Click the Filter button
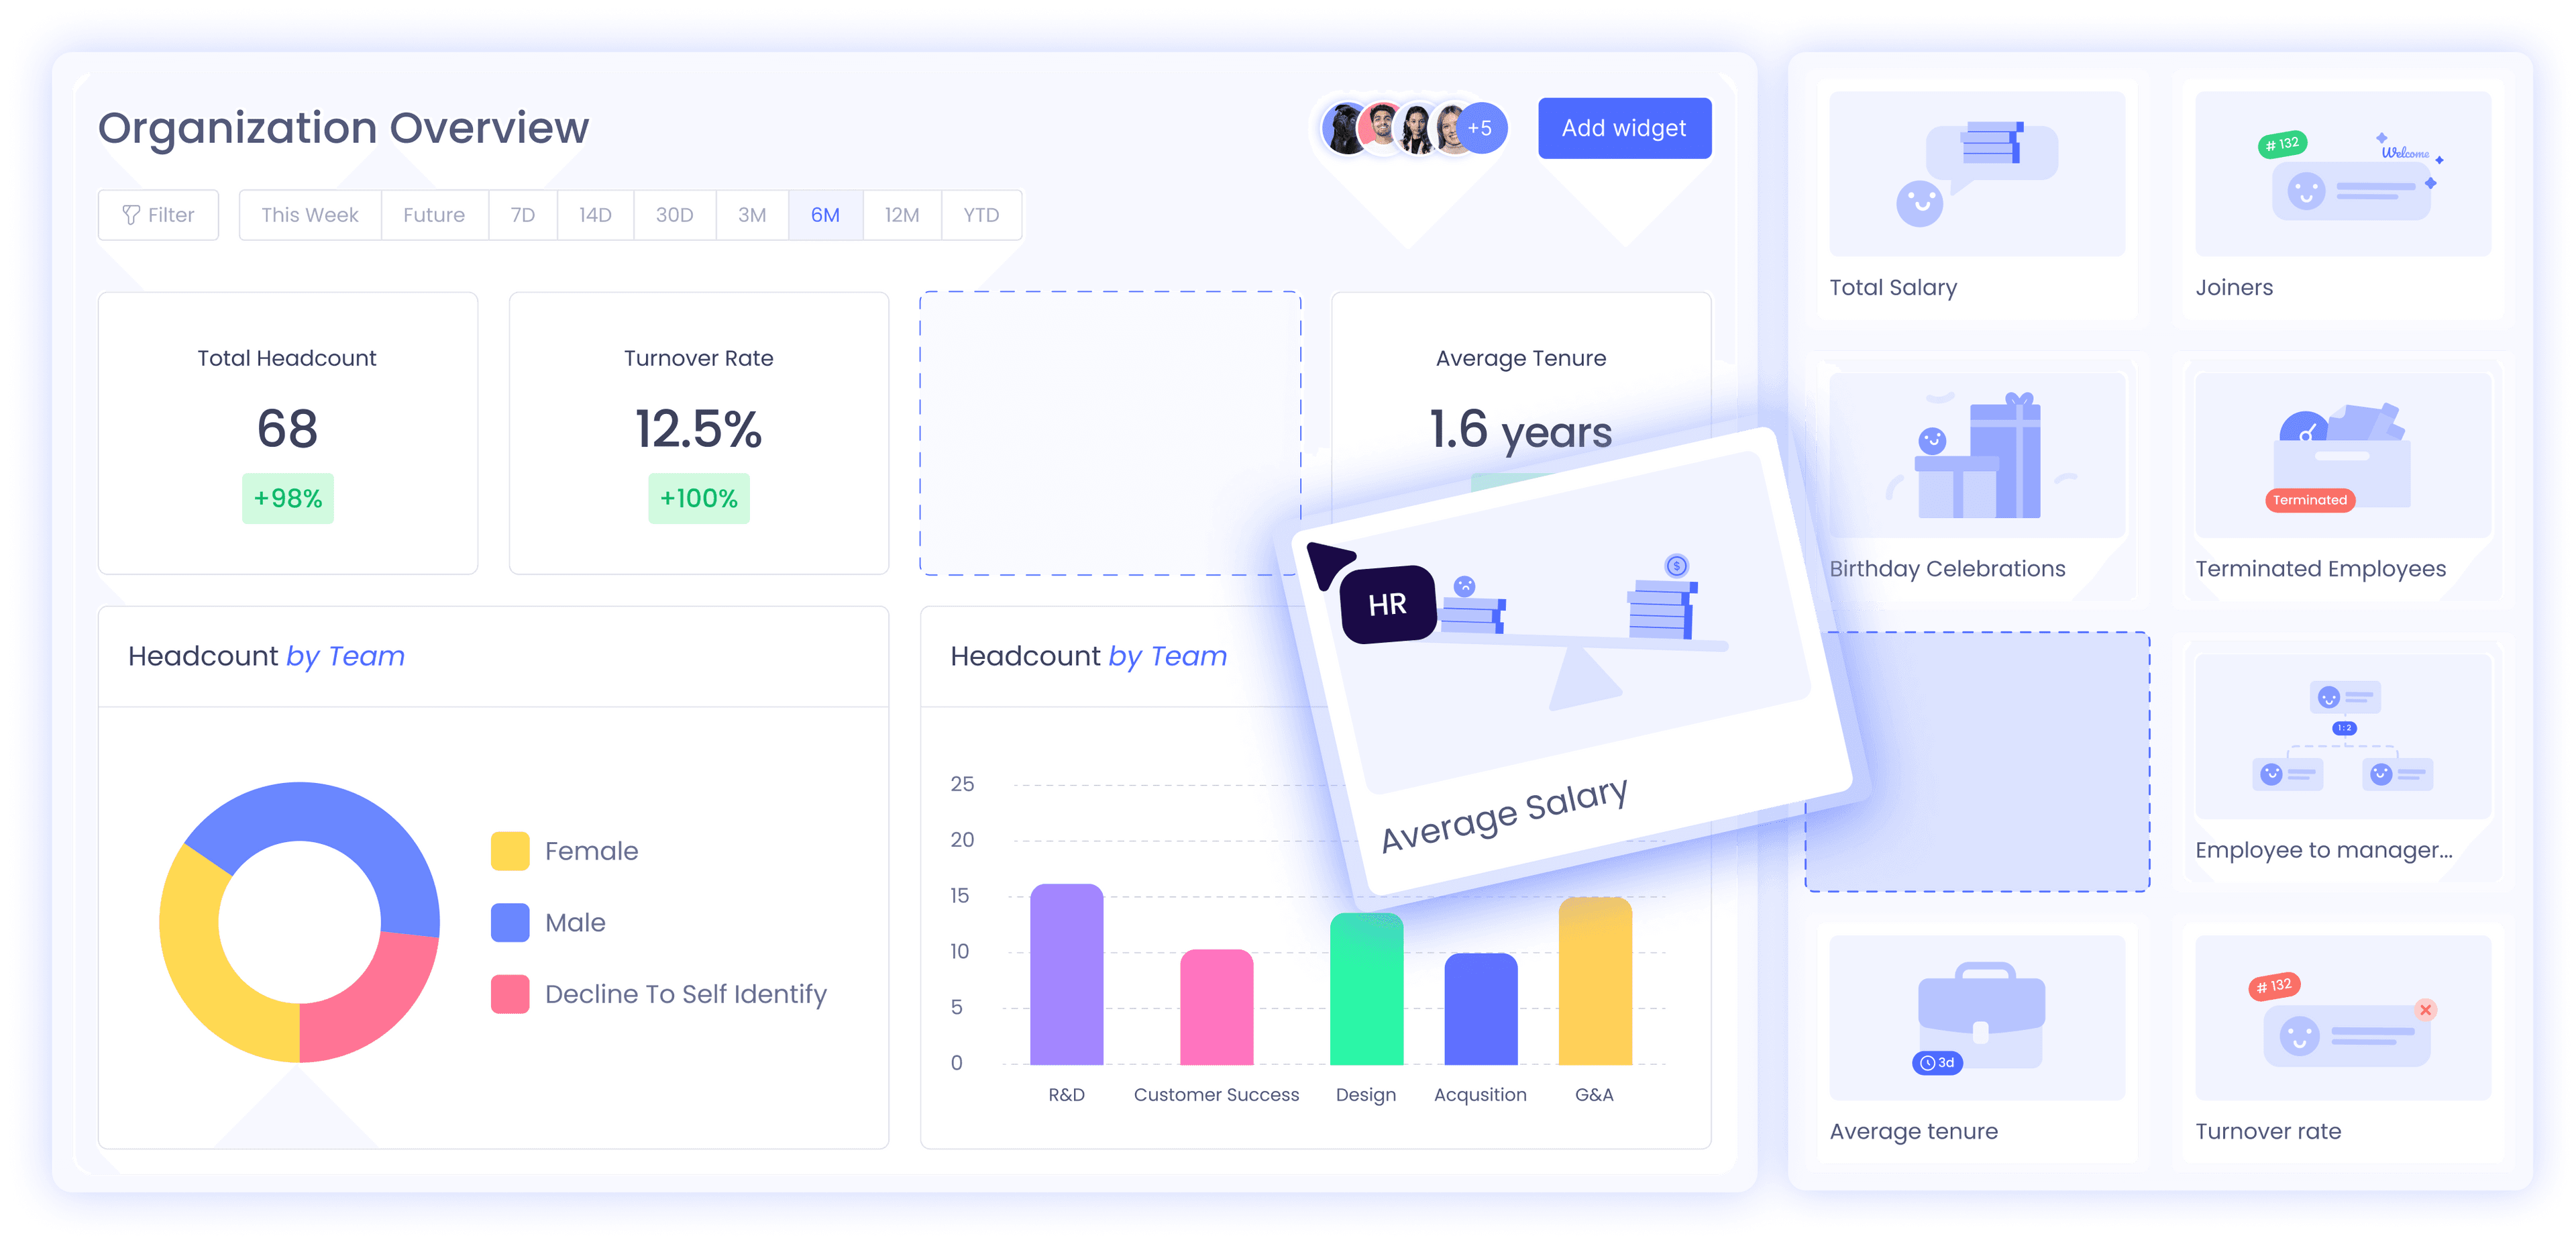The width and height of the screenshot is (2576, 1242). (x=158, y=215)
